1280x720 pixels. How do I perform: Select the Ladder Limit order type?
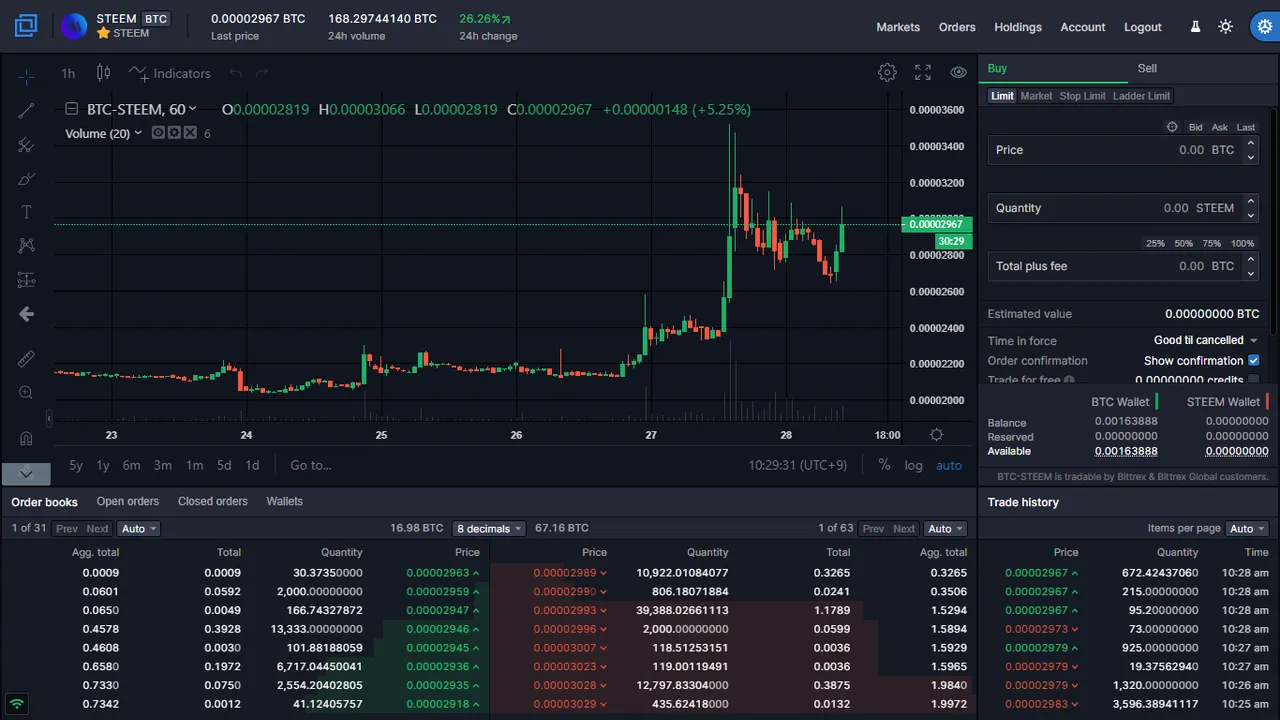1141,96
